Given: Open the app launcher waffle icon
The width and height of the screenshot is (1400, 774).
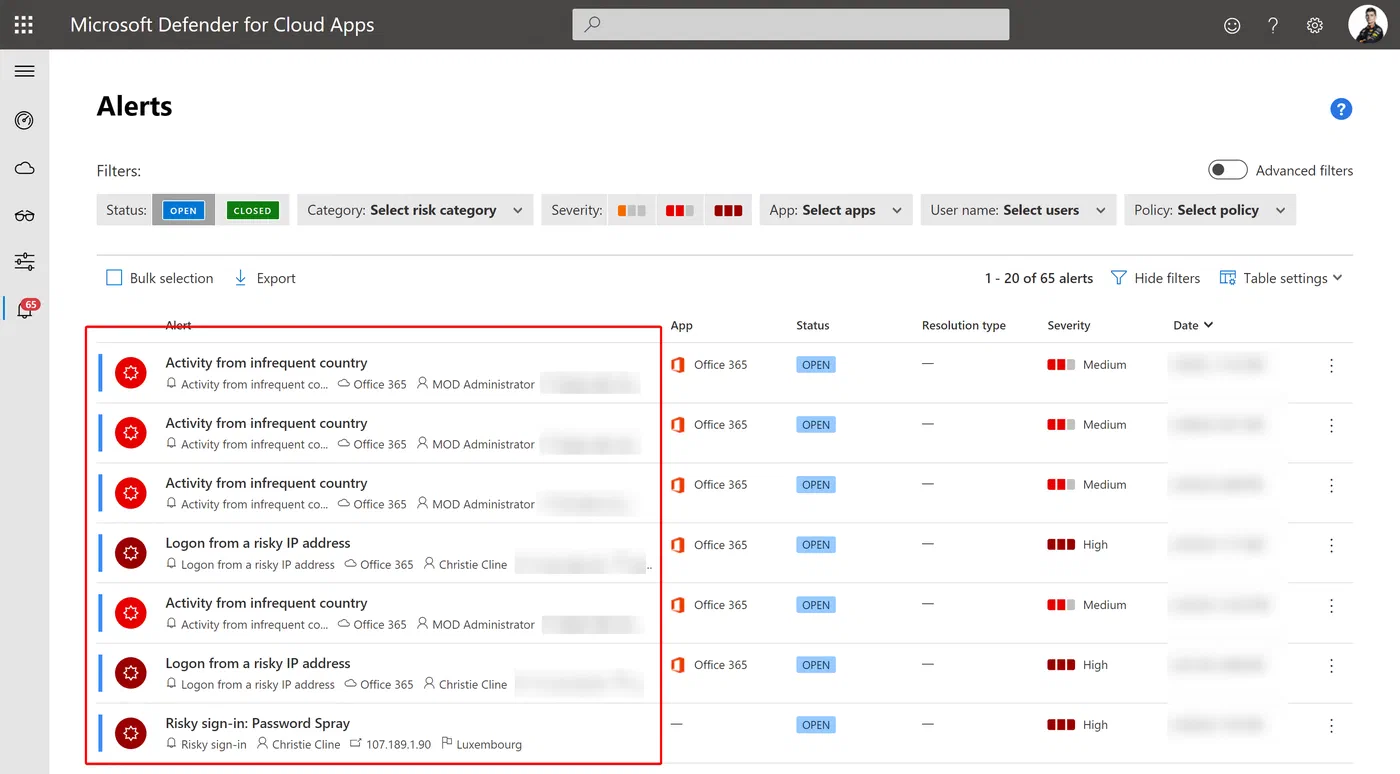Looking at the screenshot, I should coord(24,25).
